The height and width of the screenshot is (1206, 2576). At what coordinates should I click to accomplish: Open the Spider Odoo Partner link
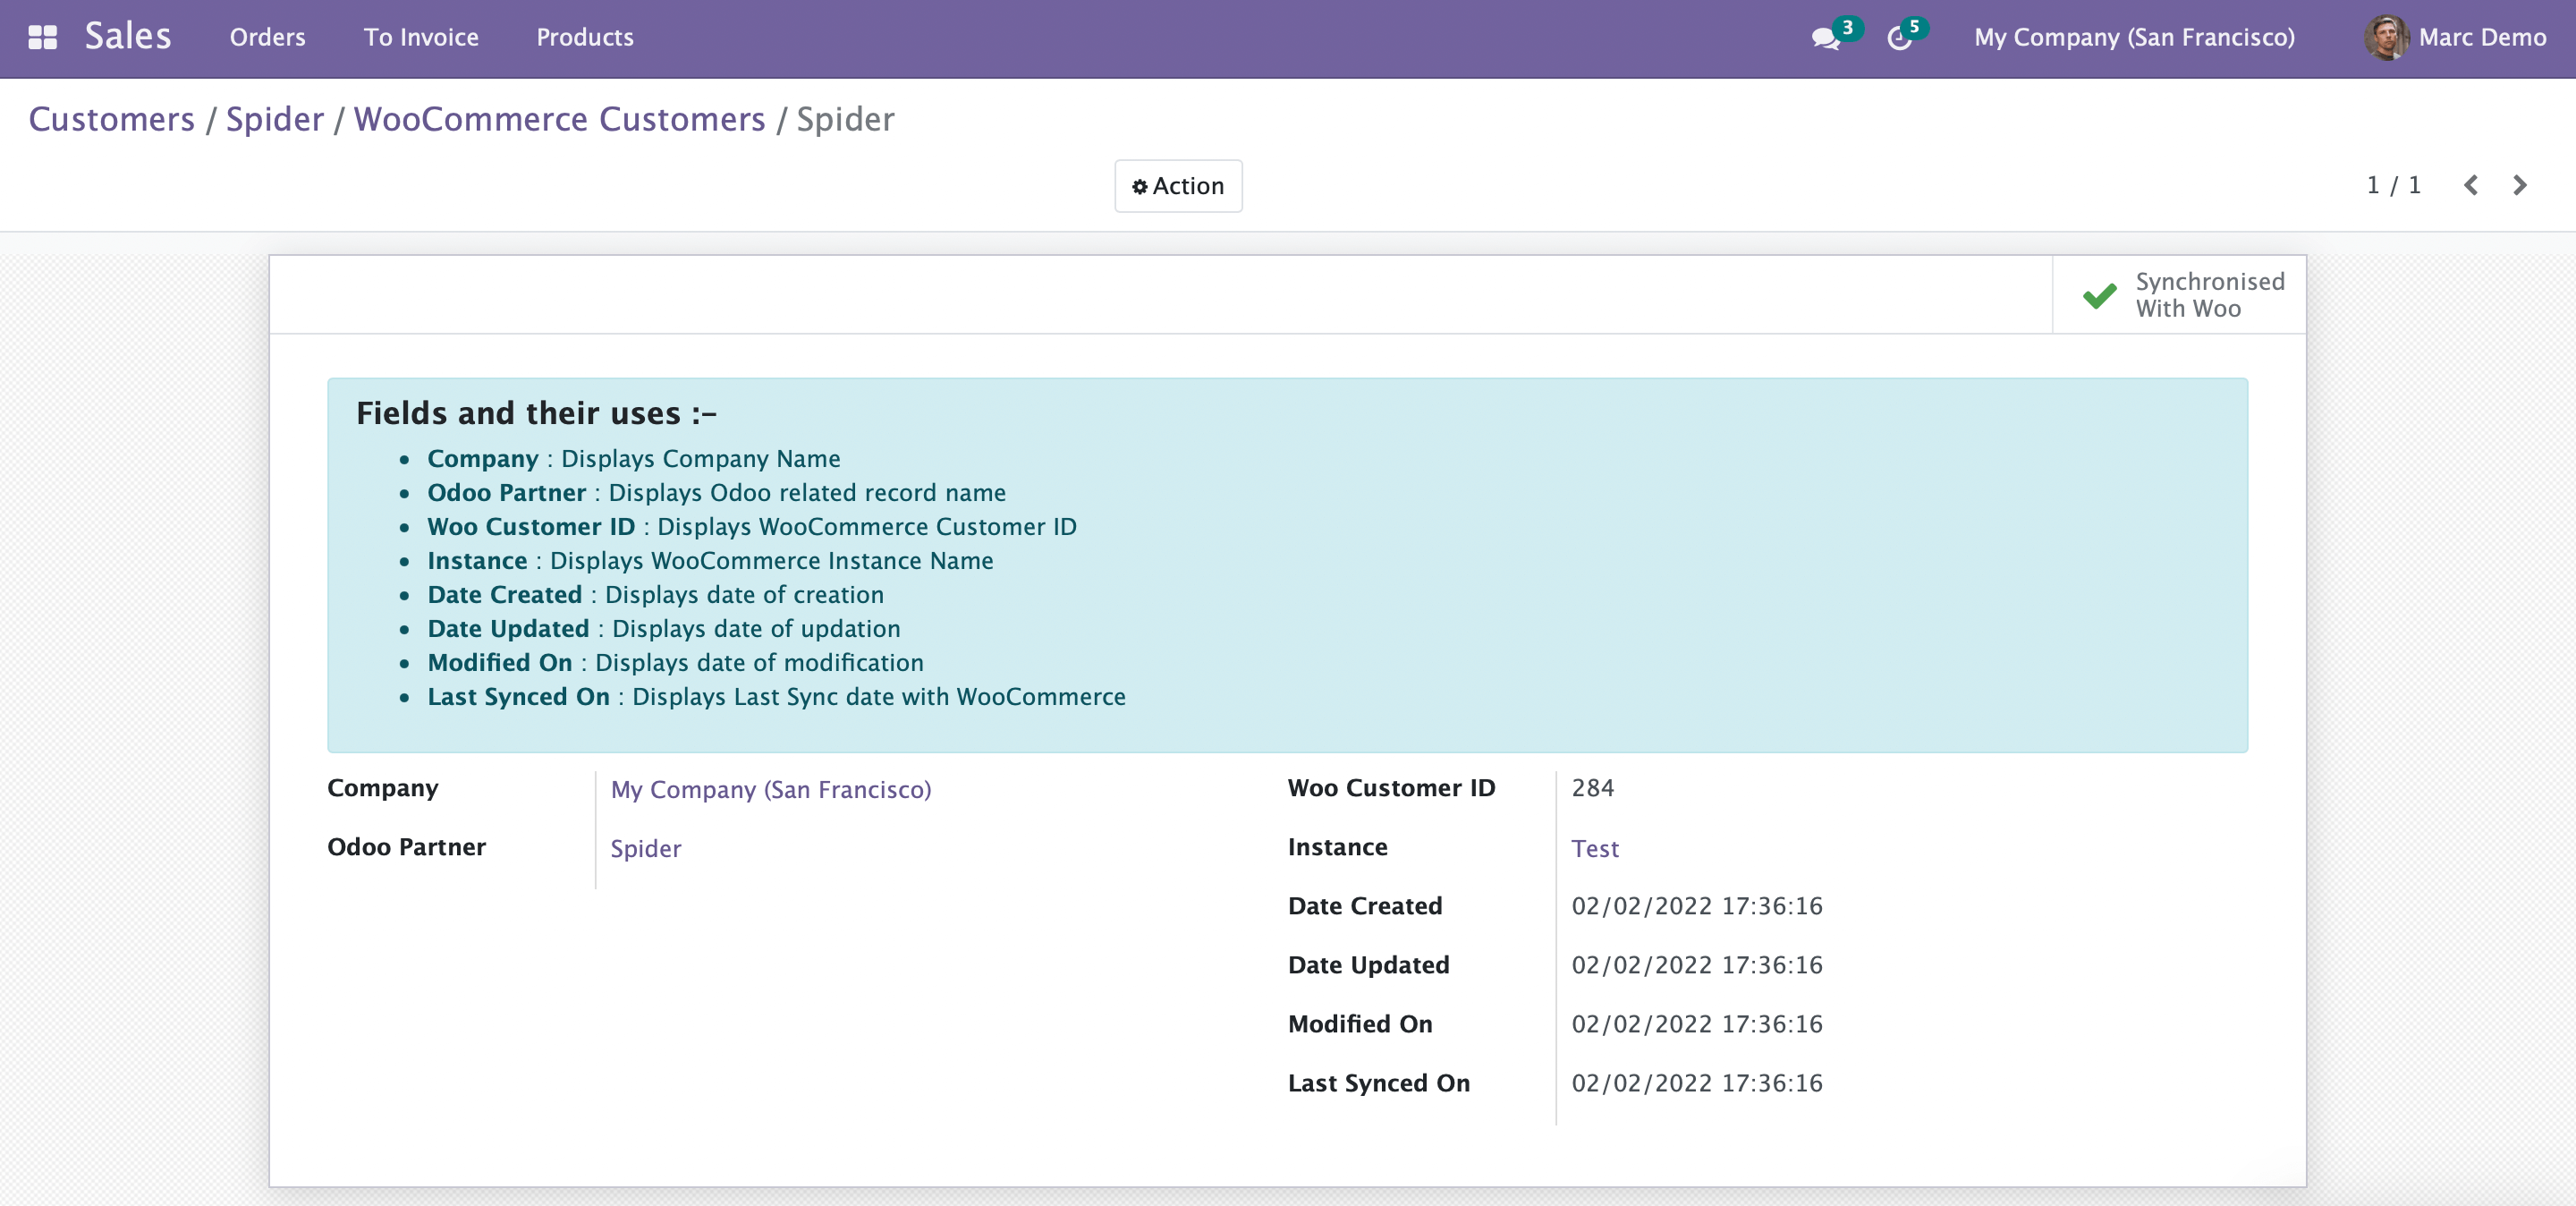point(645,848)
